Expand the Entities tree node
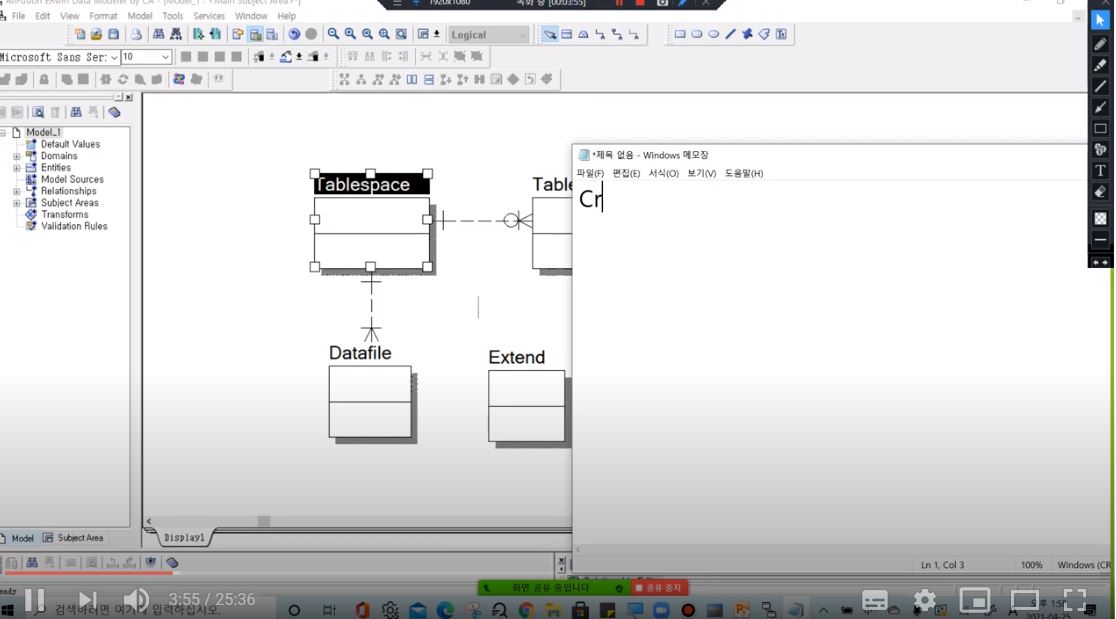 [16, 168]
